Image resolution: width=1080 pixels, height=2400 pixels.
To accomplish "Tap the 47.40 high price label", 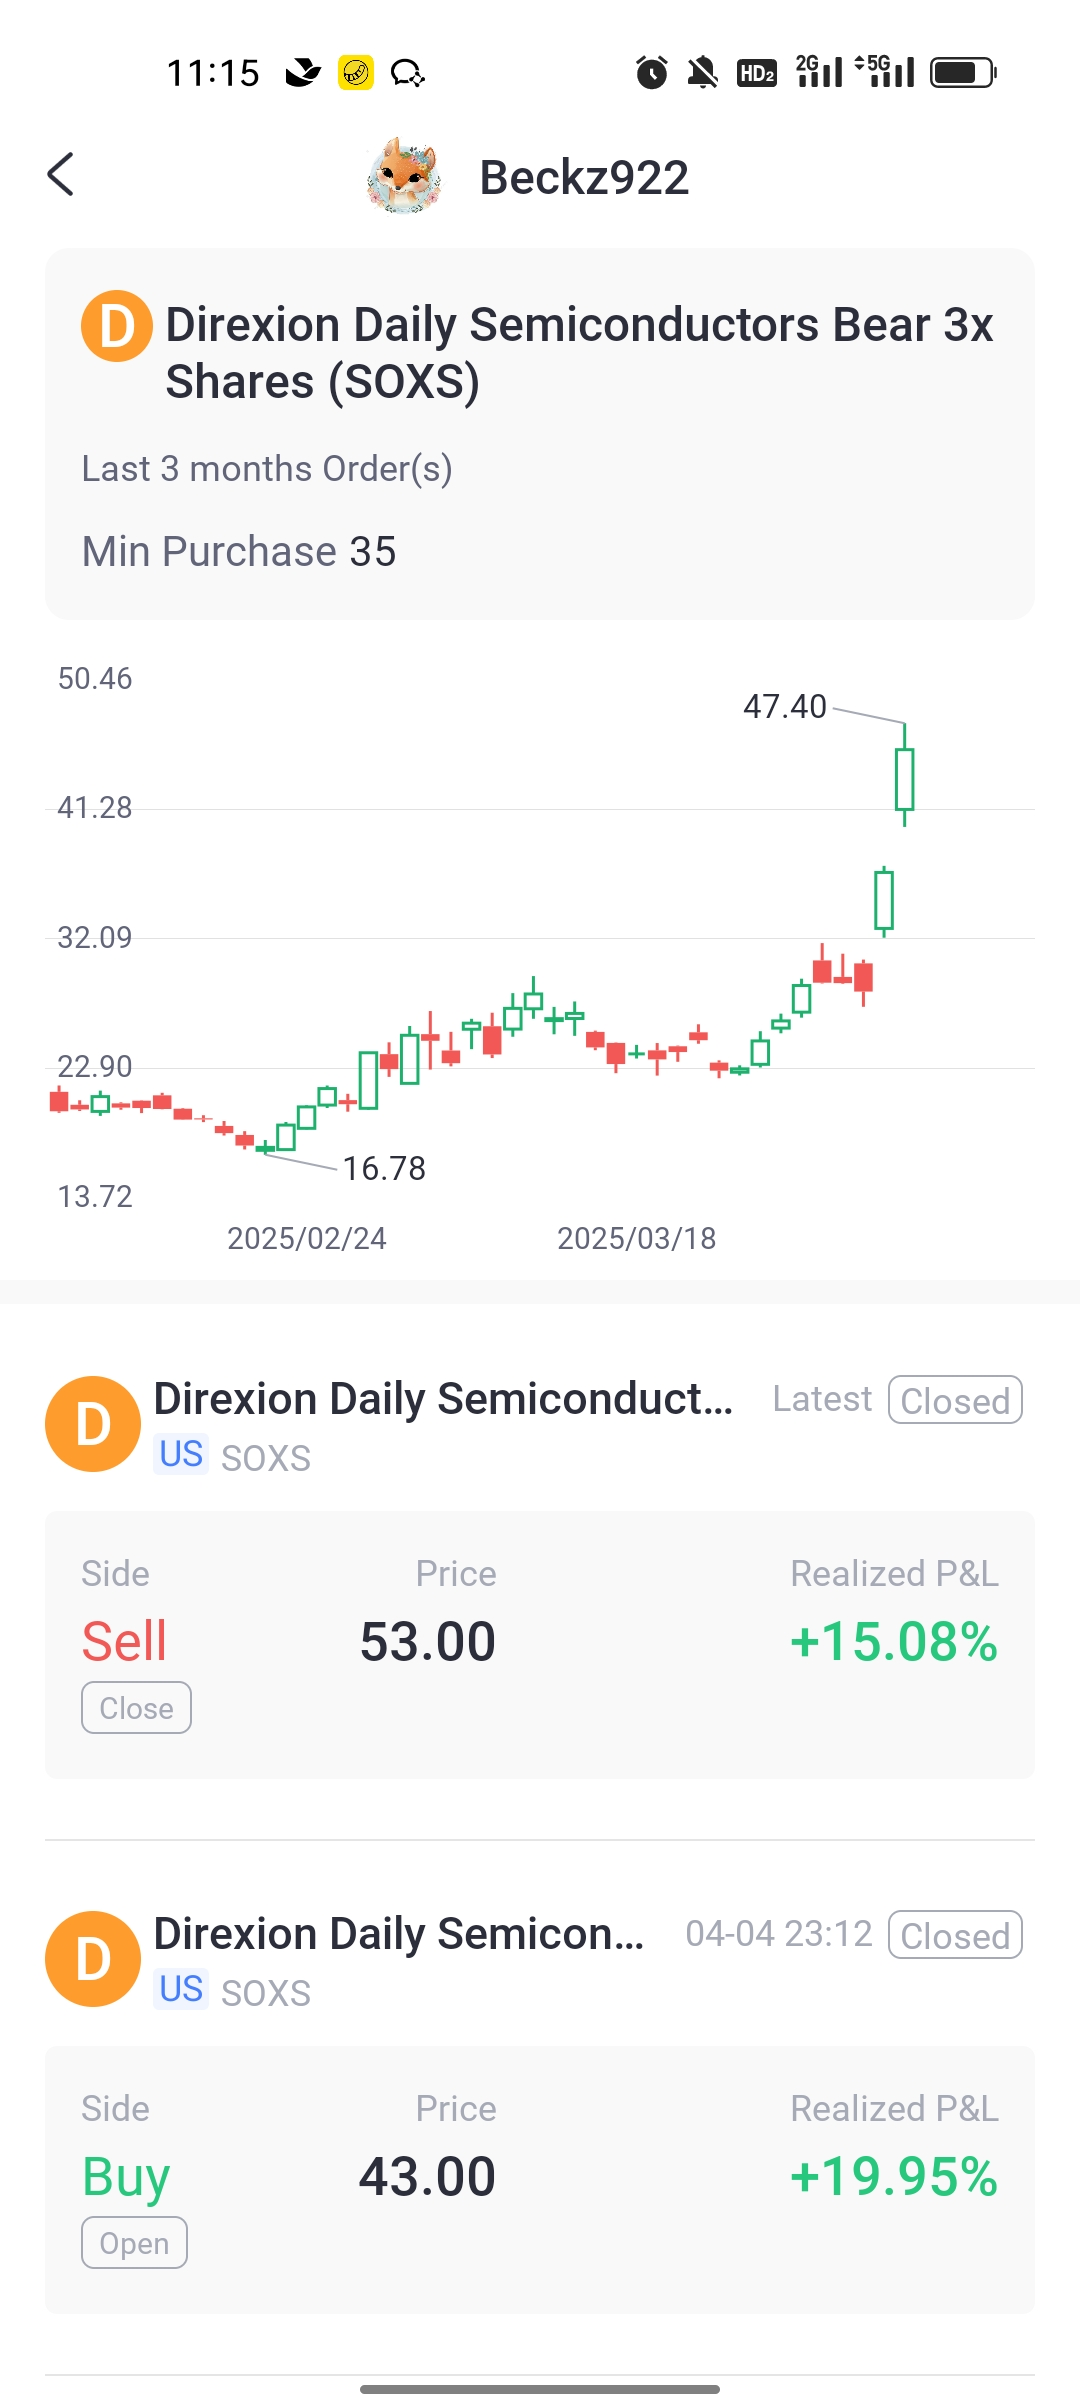I will 785,707.
